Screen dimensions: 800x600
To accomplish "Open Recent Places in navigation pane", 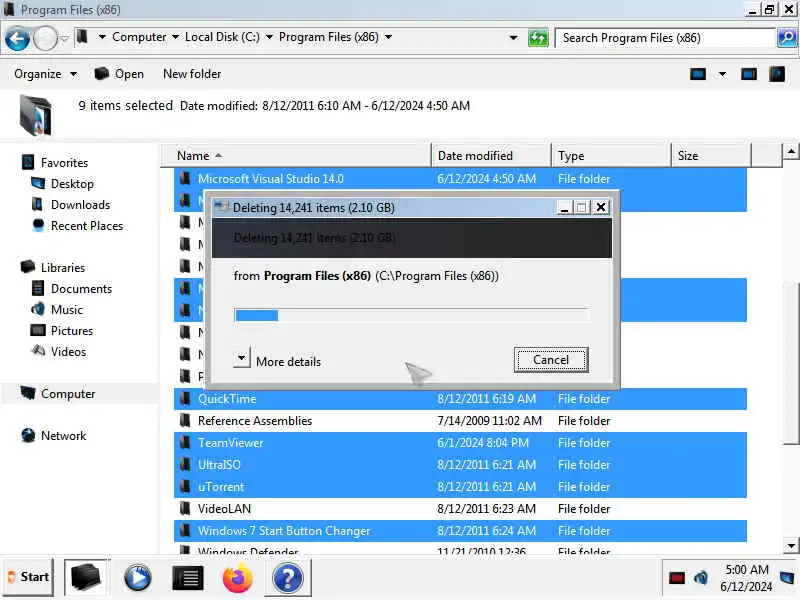I will pos(87,226).
